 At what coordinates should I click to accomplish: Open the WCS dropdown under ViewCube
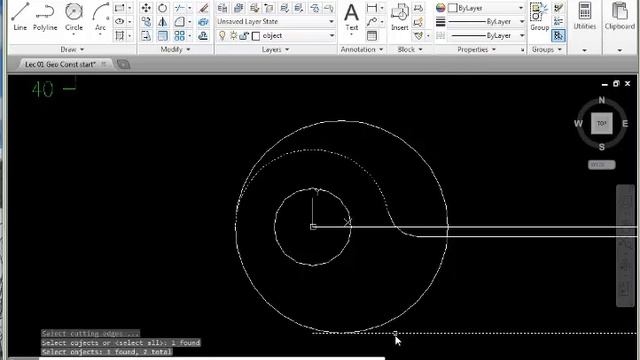coord(602,164)
